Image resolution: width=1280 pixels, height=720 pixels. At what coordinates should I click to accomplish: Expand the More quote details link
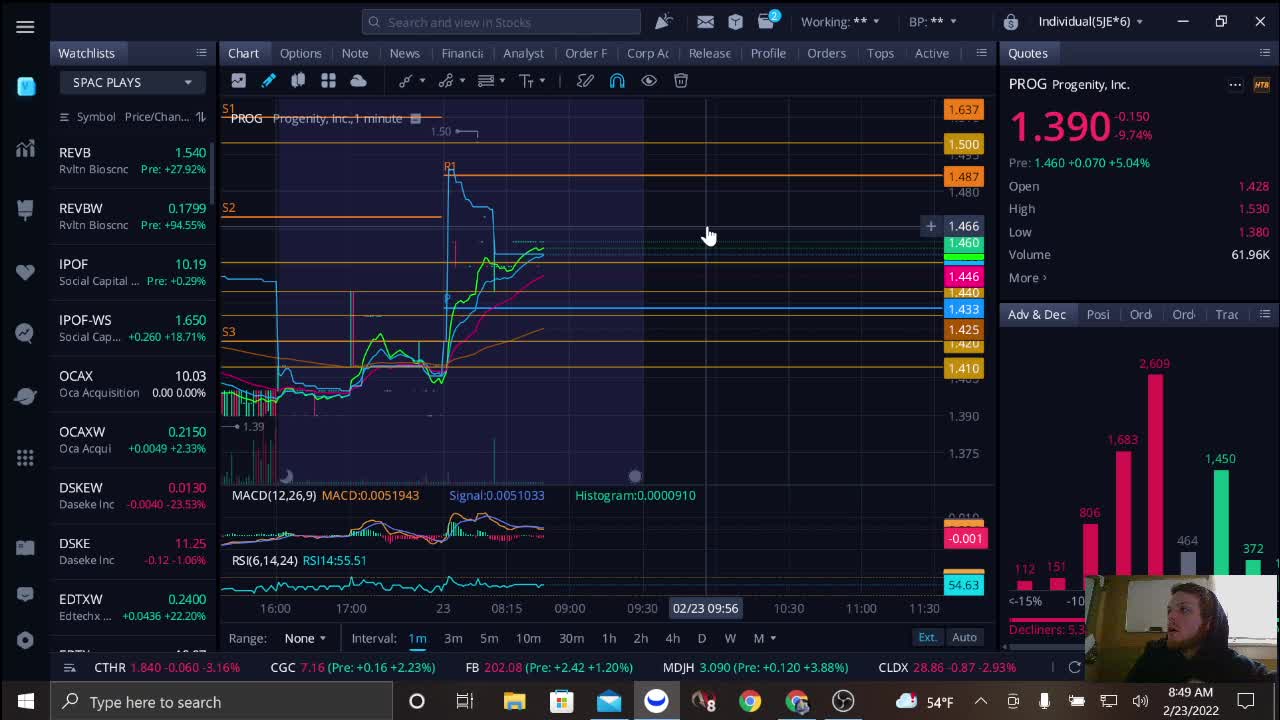click(1027, 278)
